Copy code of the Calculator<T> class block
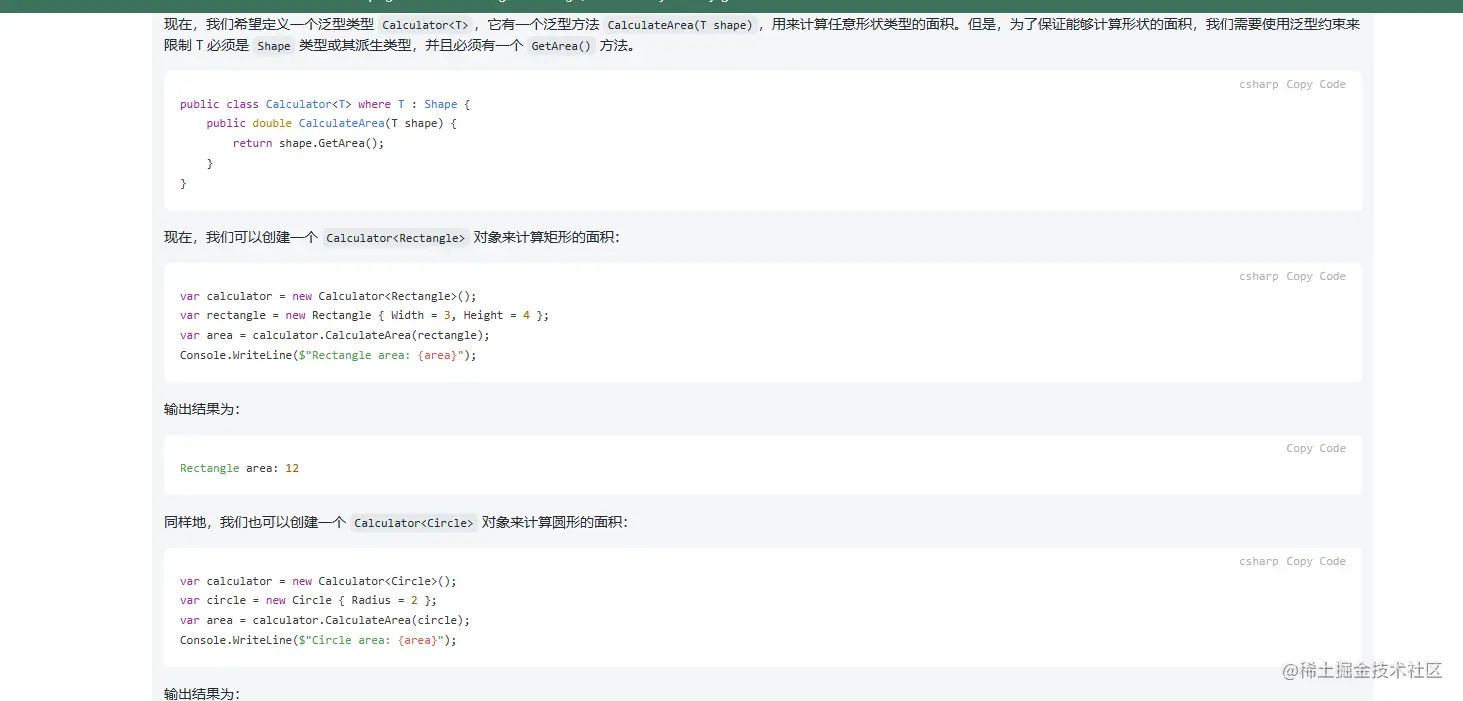The height and width of the screenshot is (701, 1463). pyautogui.click(x=1316, y=84)
